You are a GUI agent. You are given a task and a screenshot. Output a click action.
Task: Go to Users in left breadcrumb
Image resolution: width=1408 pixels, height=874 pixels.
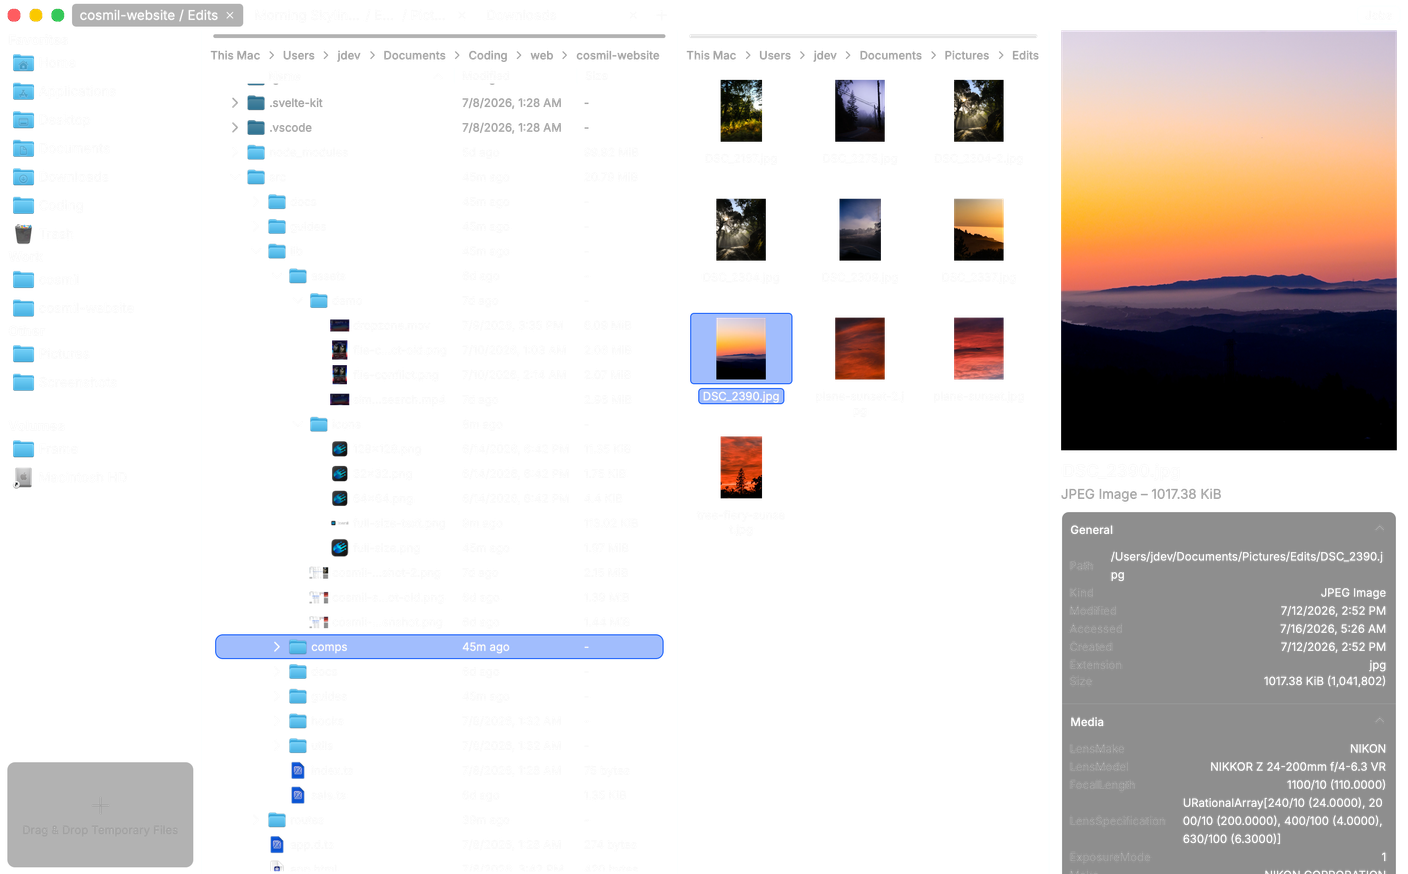coord(299,55)
